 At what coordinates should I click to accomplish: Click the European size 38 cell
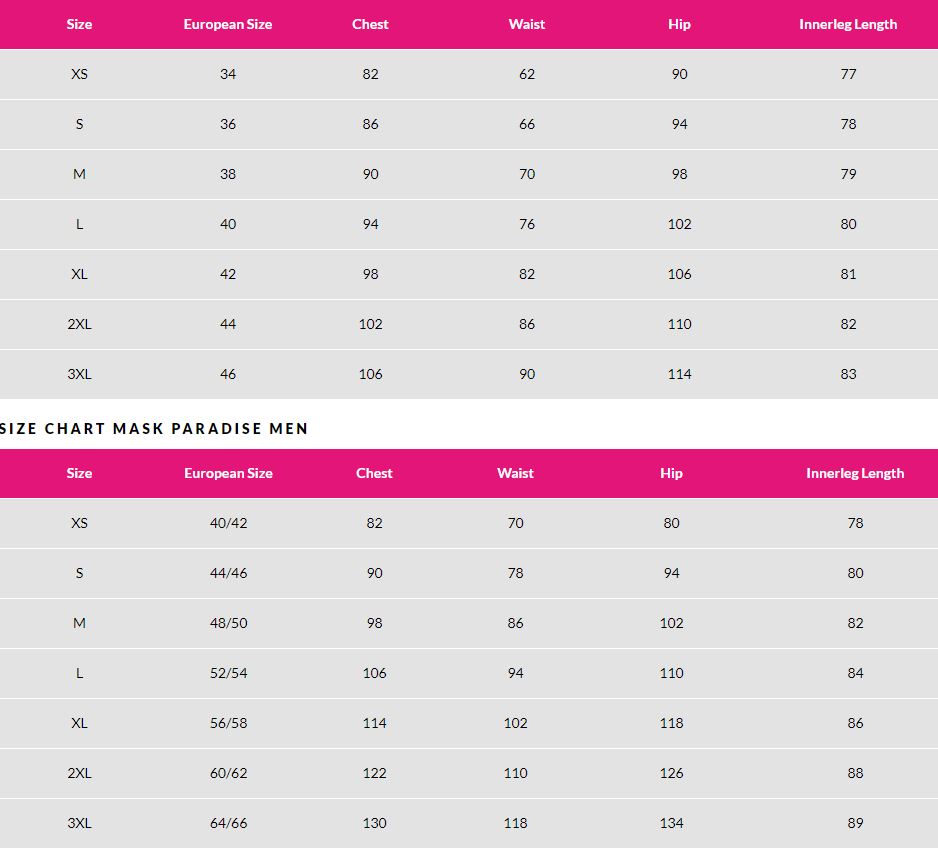[x=228, y=174]
